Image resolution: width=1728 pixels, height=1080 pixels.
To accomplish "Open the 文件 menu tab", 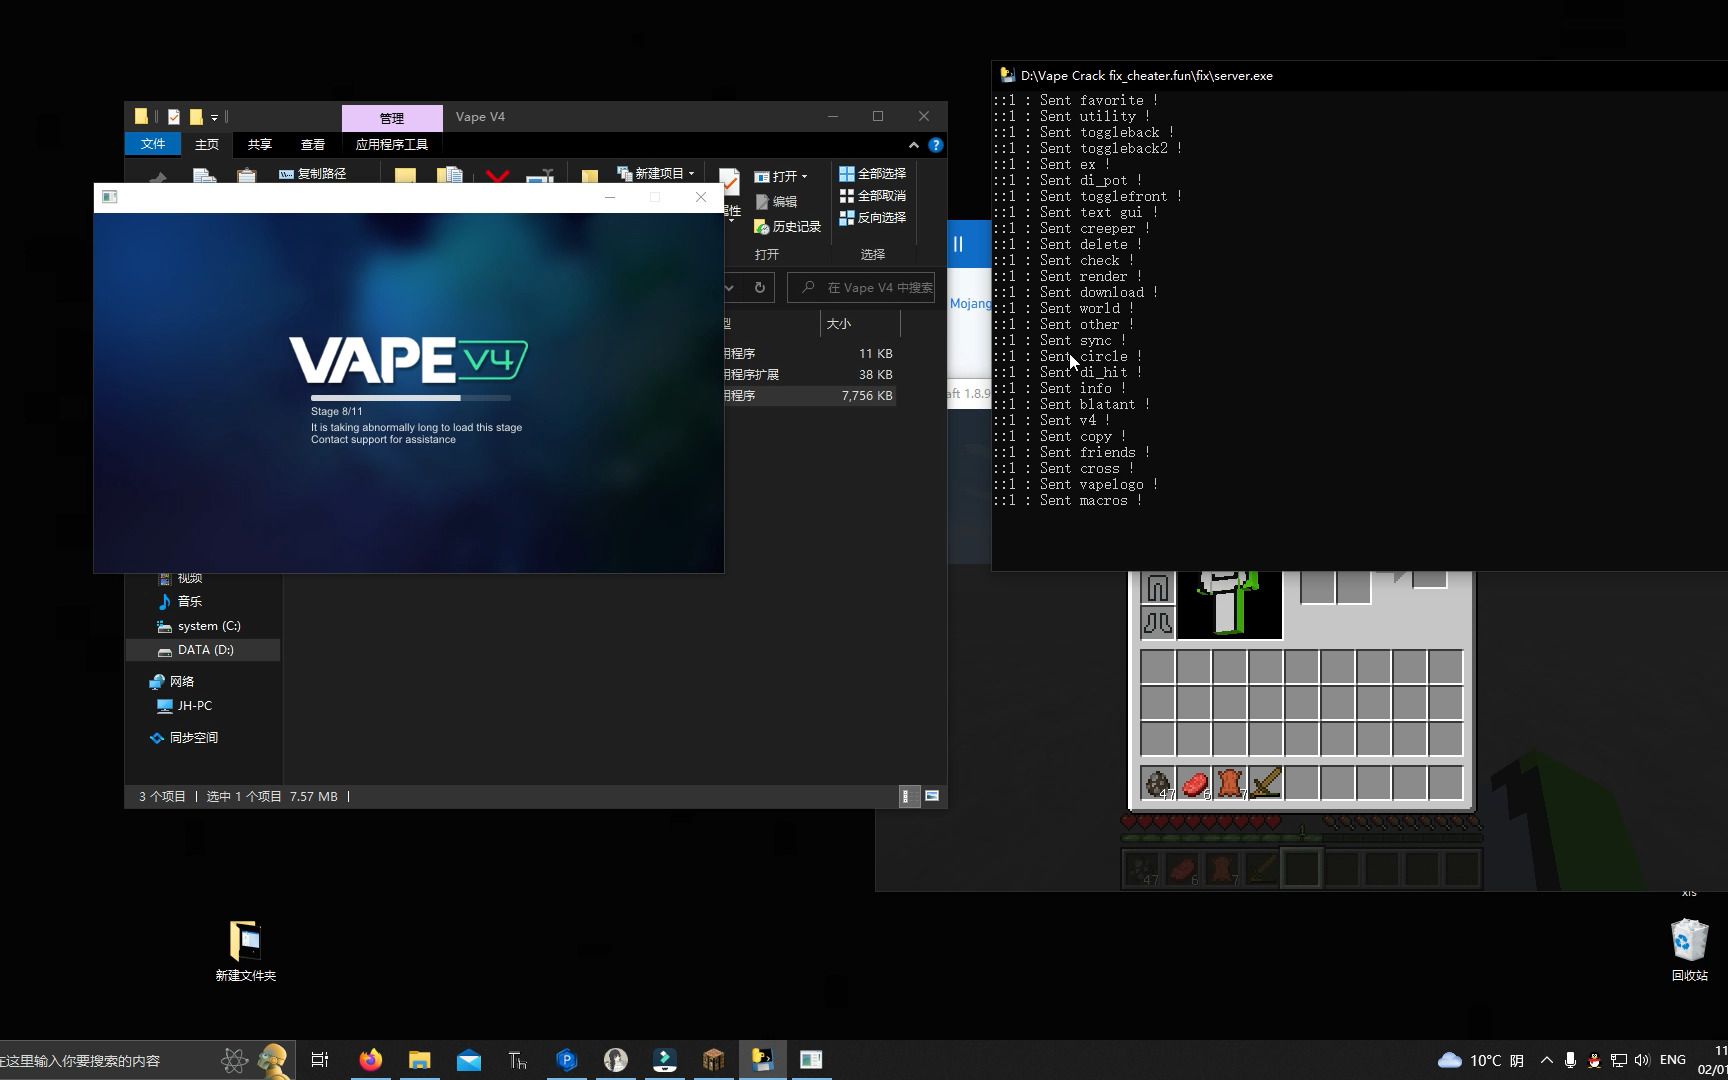I will pyautogui.click(x=152, y=144).
